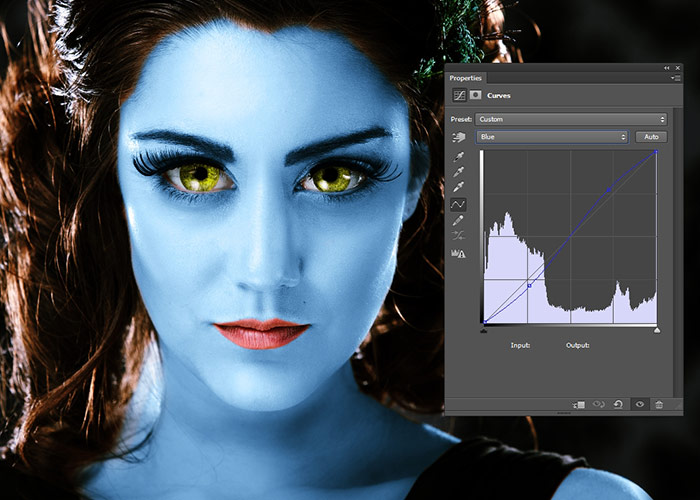700x500 pixels.
Task: Click the histogram clipping warning icon
Action: [459, 254]
